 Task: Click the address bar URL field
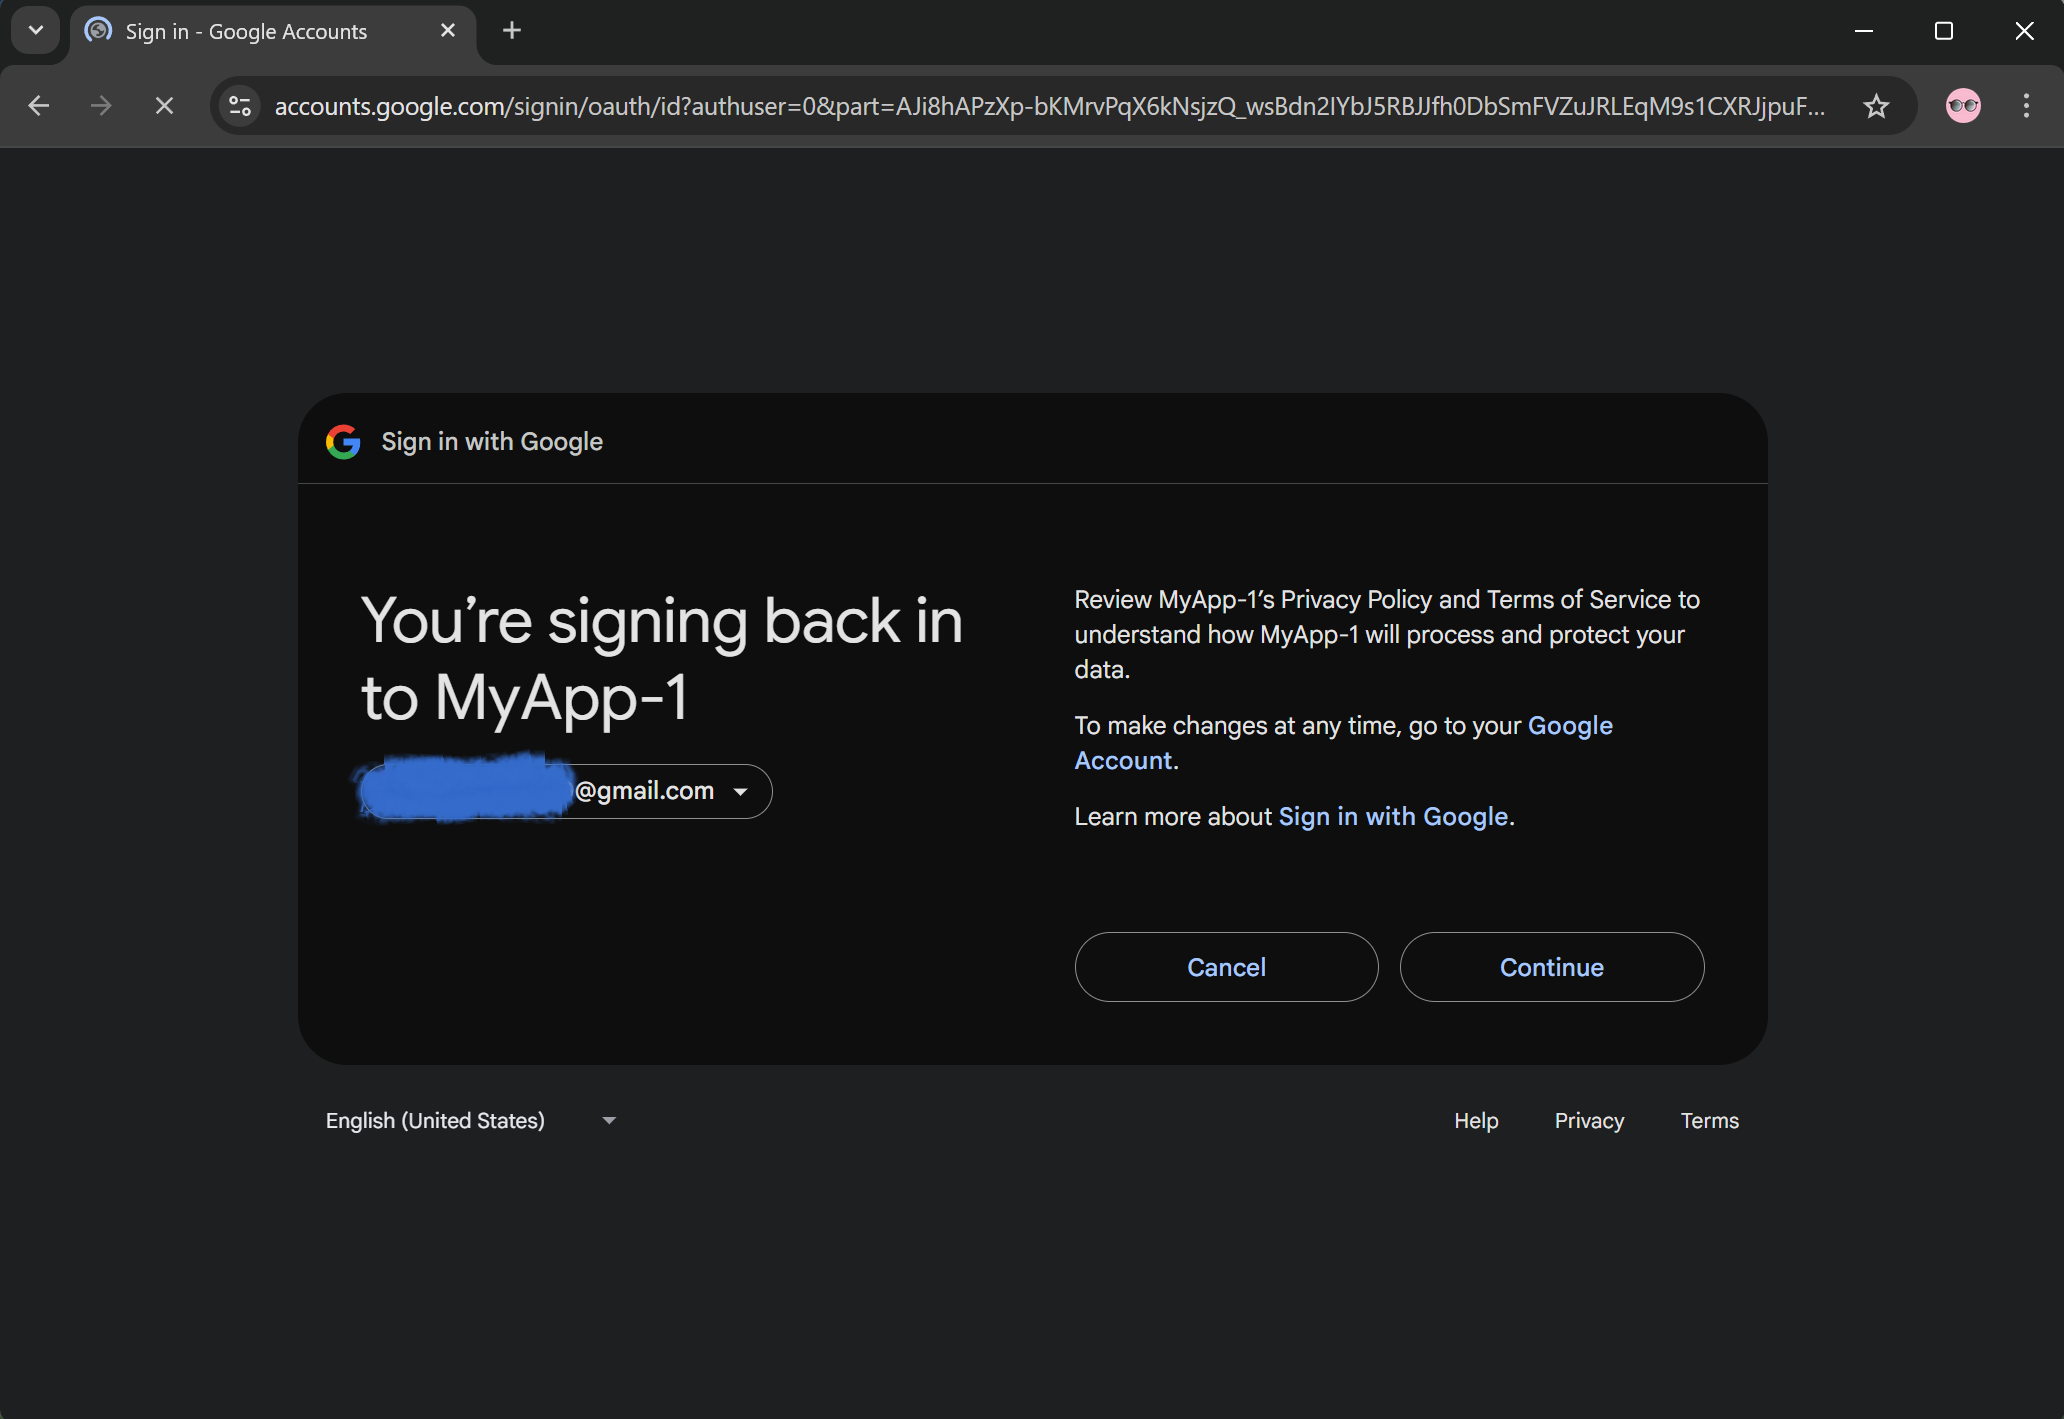pos(1050,106)
